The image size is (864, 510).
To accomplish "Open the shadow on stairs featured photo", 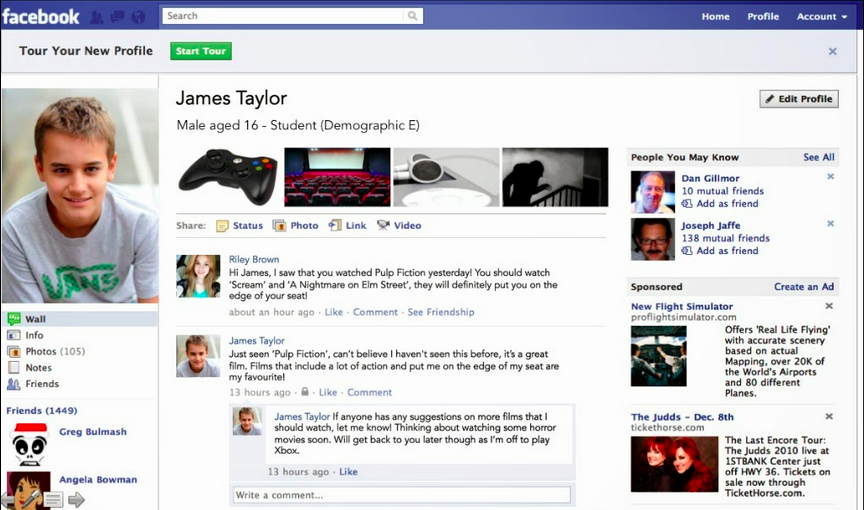I will (555, 177).
